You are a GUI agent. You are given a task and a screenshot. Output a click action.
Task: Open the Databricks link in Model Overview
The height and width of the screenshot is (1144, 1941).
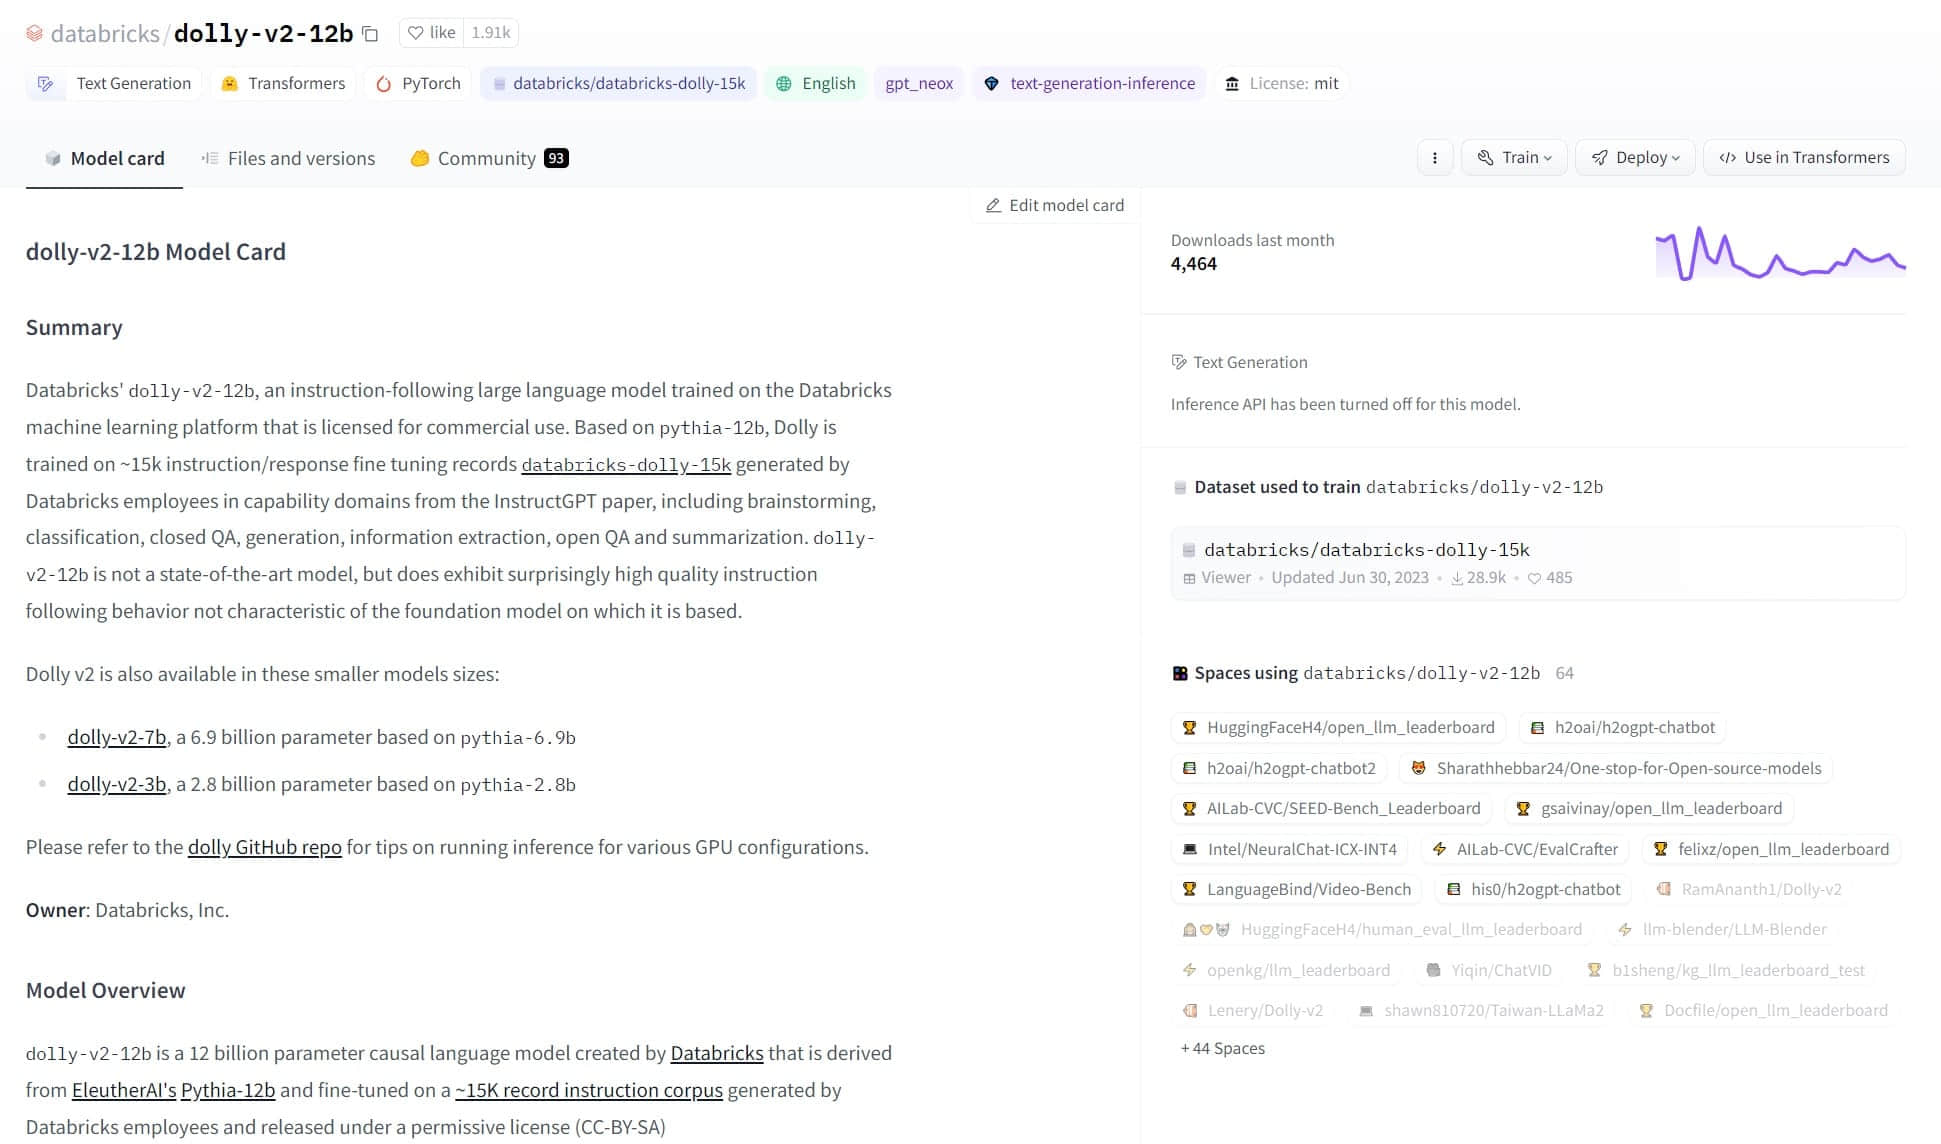717,1053
